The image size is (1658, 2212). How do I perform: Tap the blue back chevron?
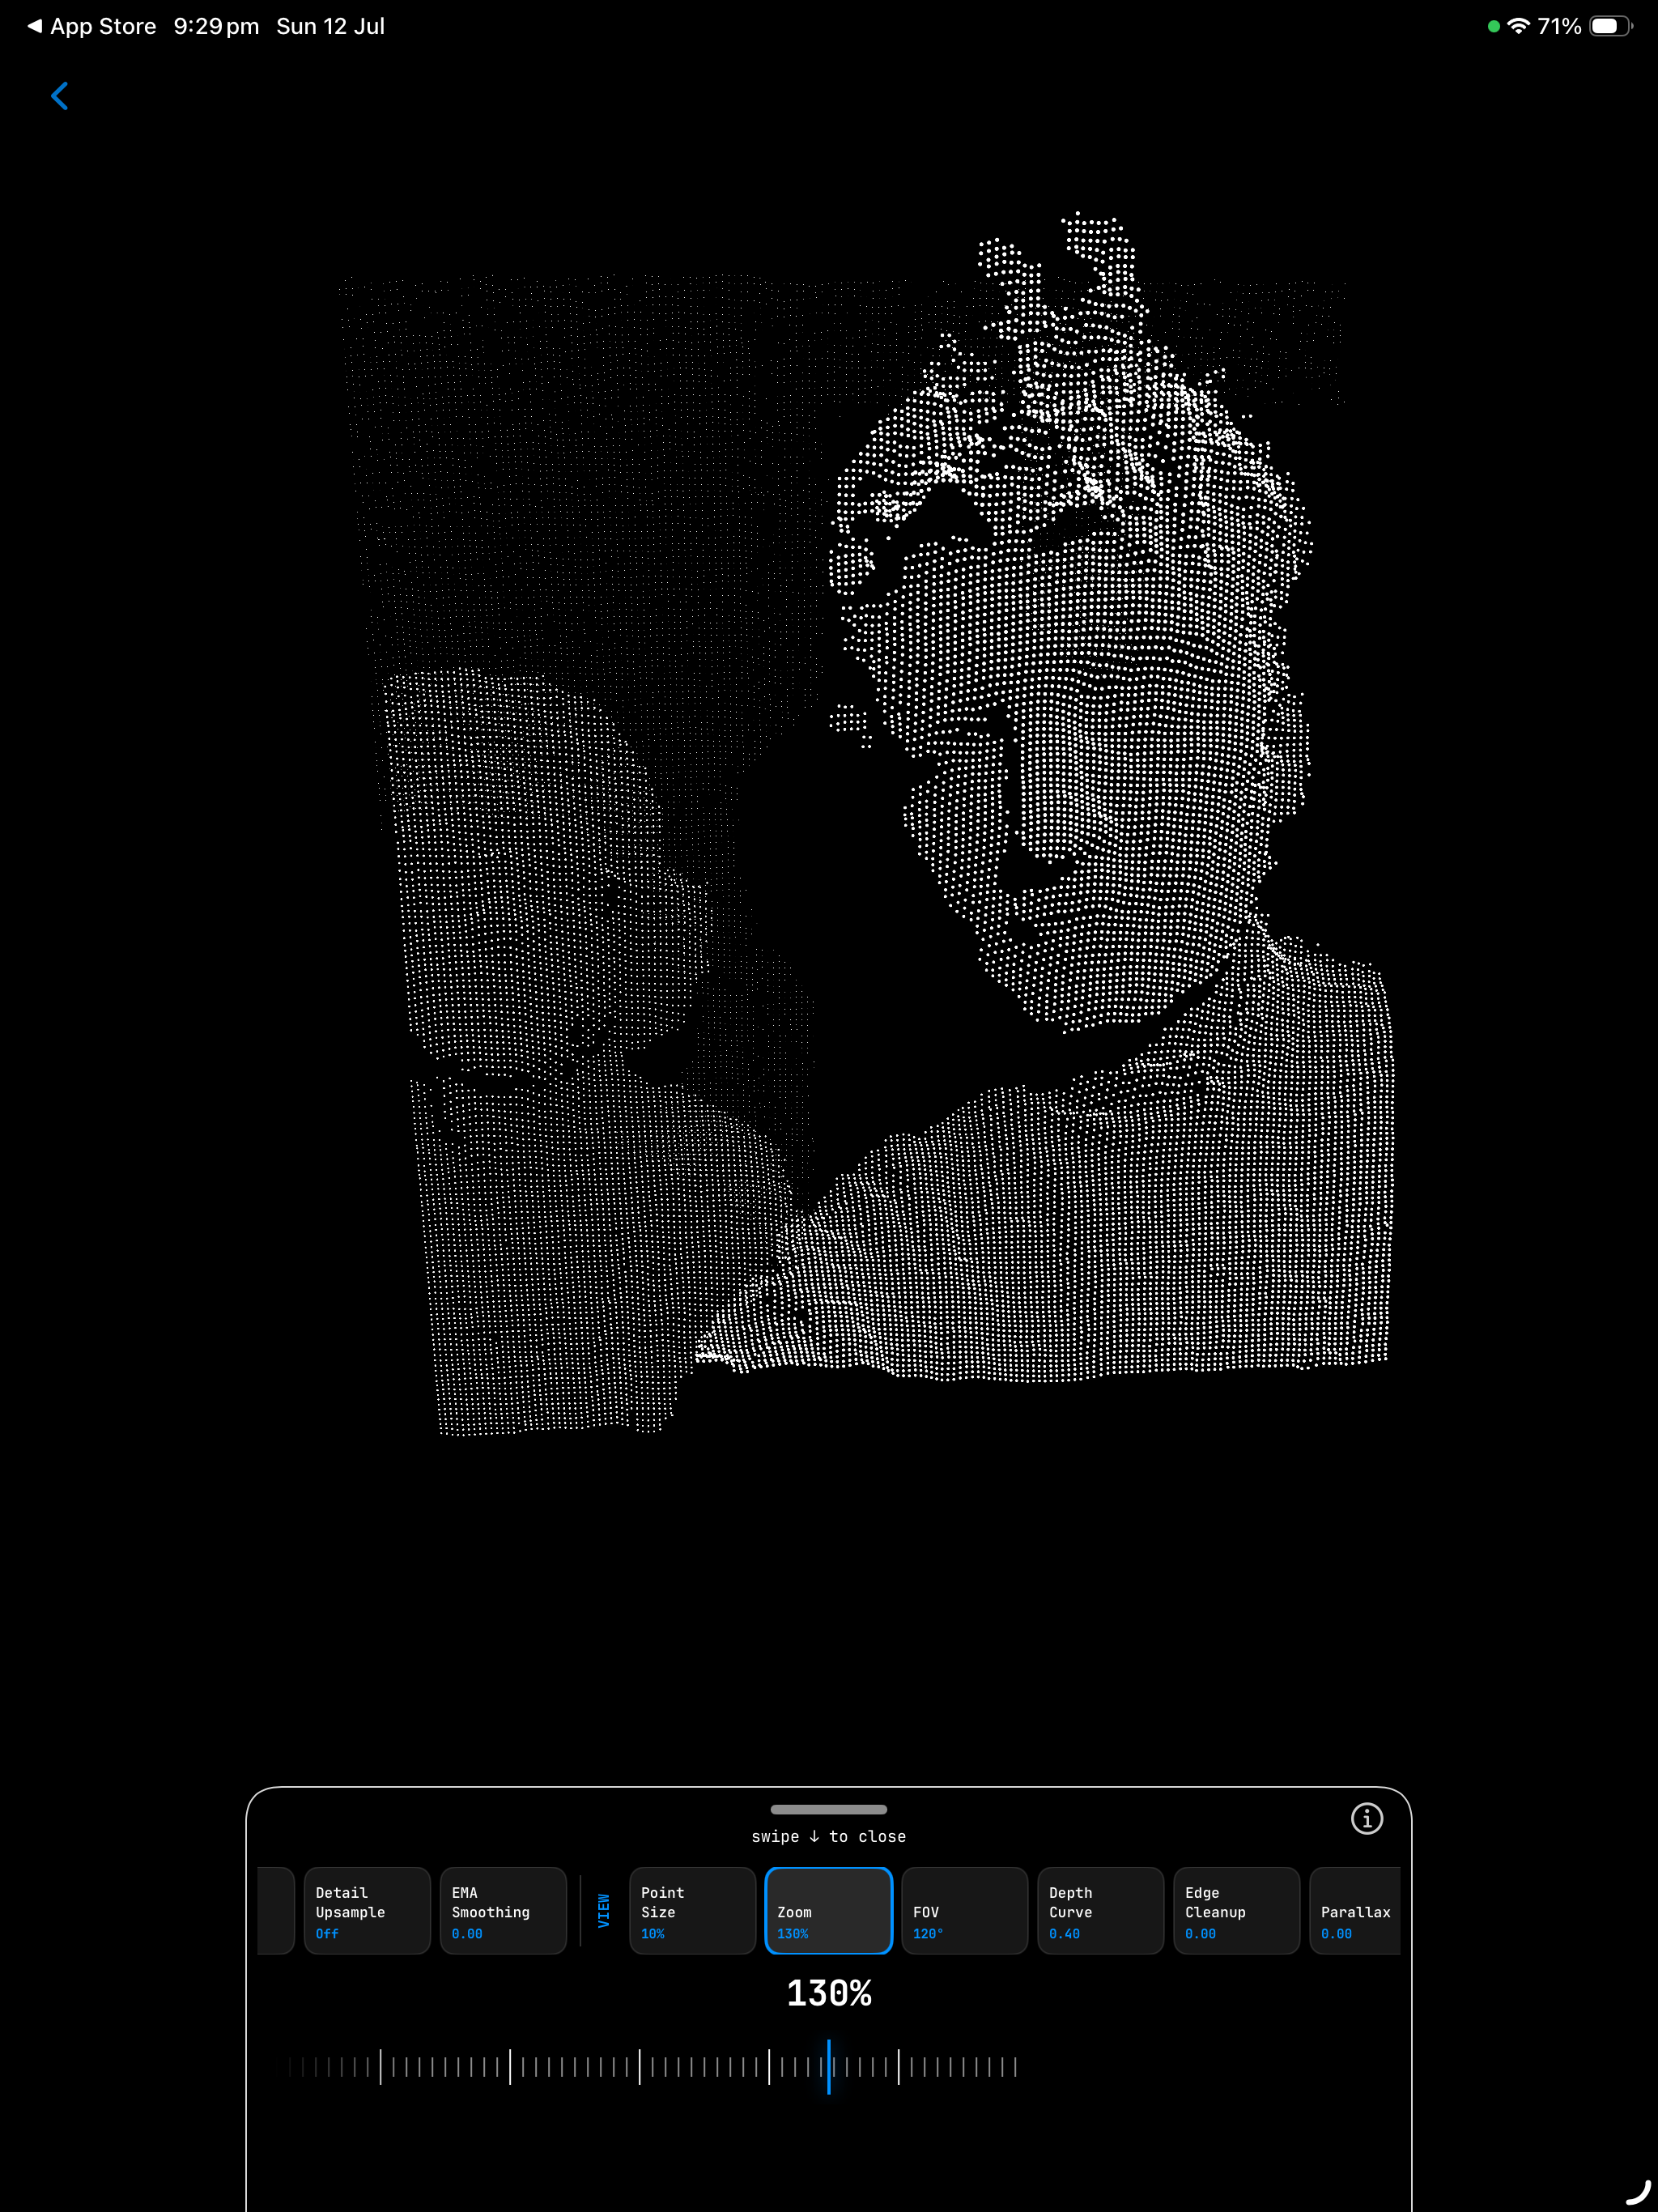point(60,96)
